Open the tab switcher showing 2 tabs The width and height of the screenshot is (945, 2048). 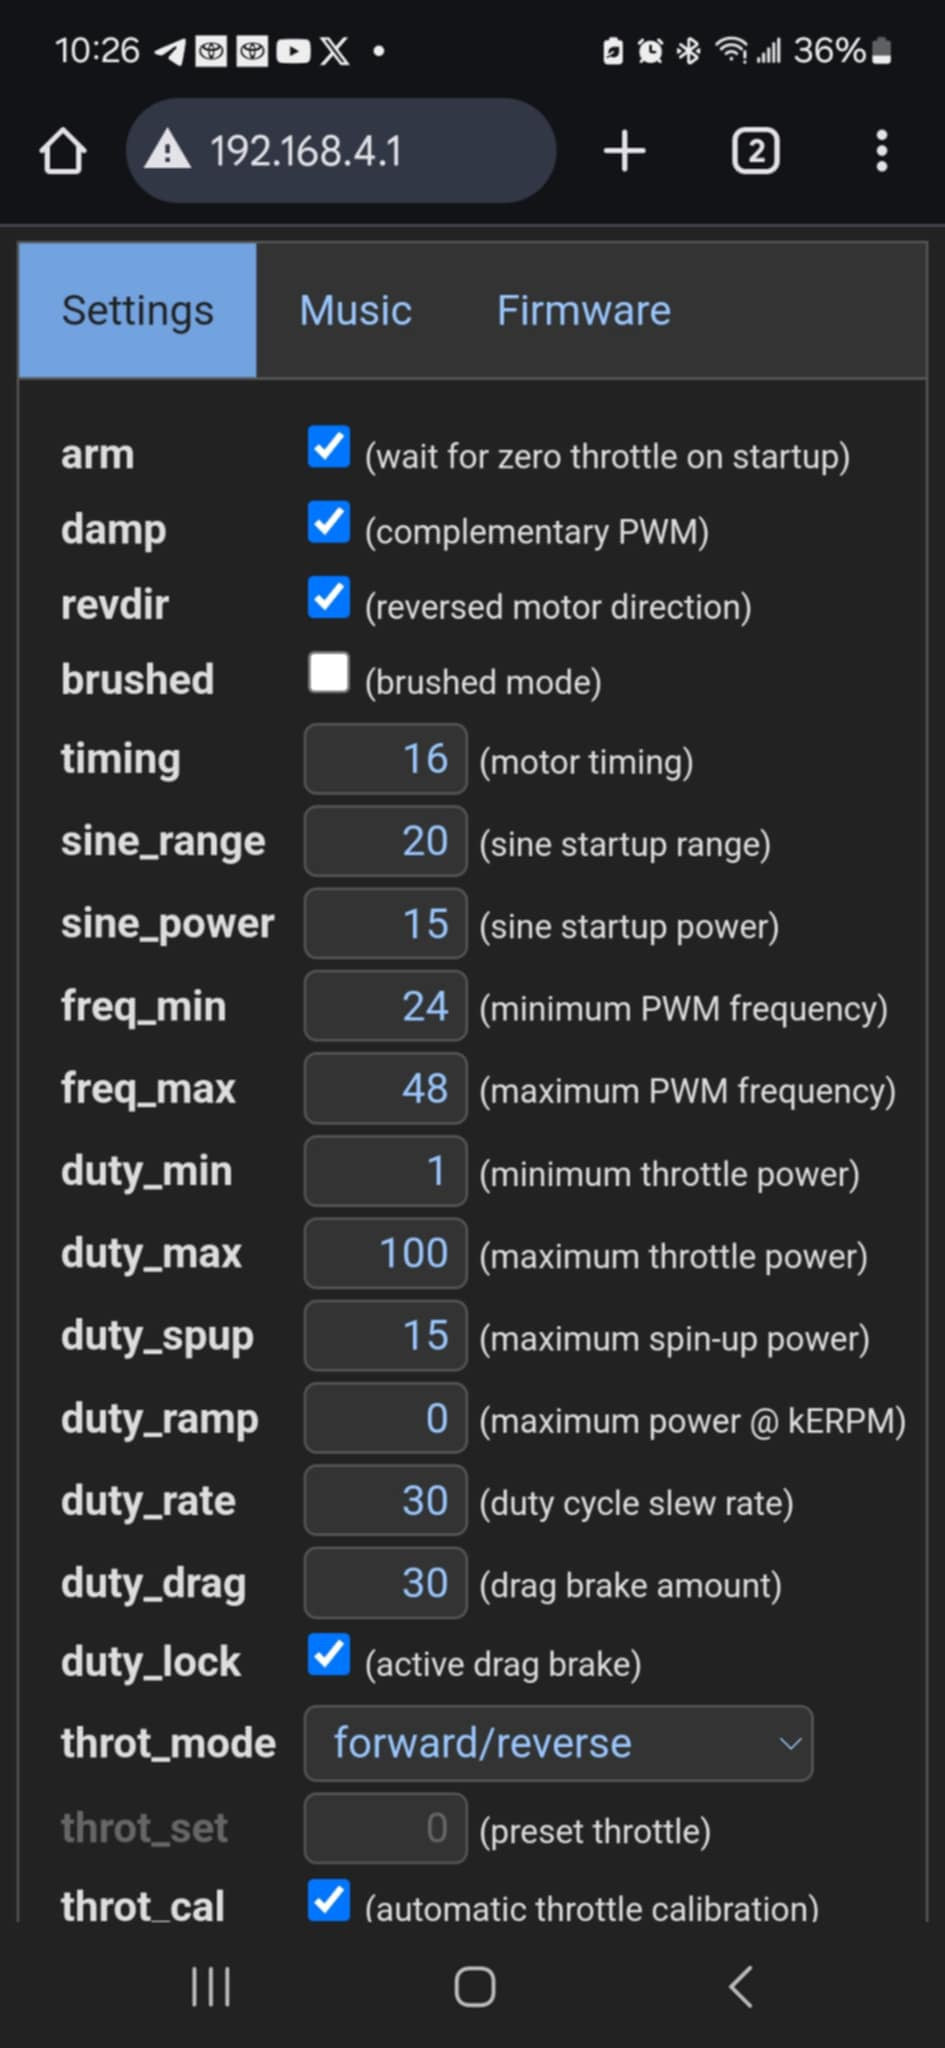[x=755, y=151]
